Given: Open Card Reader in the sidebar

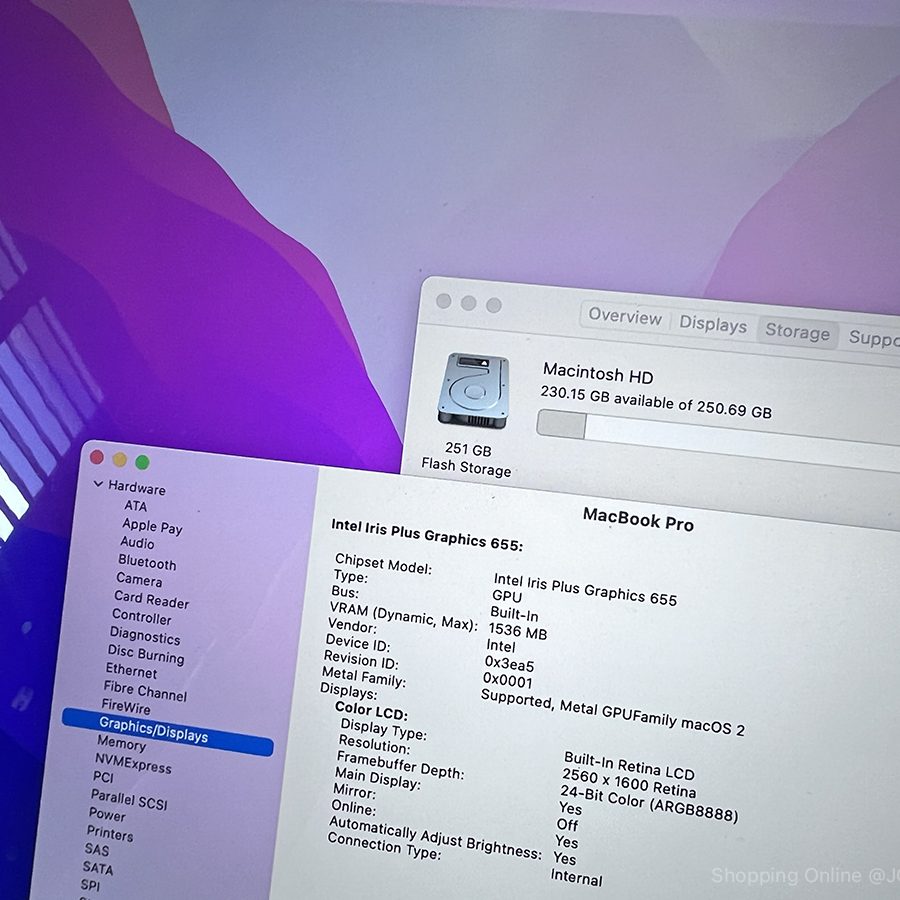Looking at the screenshot, I should tap(152, 599).
